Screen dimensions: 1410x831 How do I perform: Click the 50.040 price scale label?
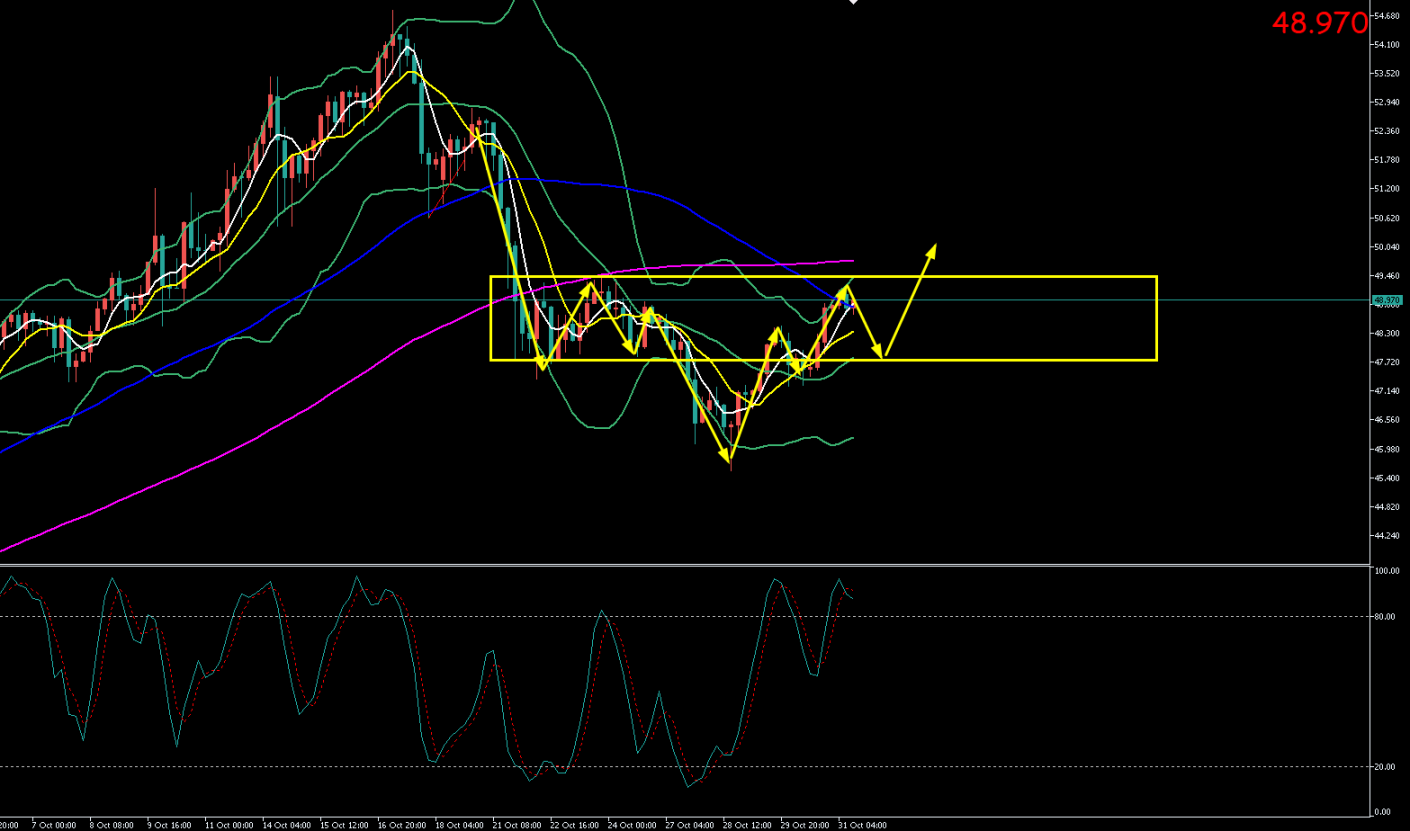pos(1386,247)
